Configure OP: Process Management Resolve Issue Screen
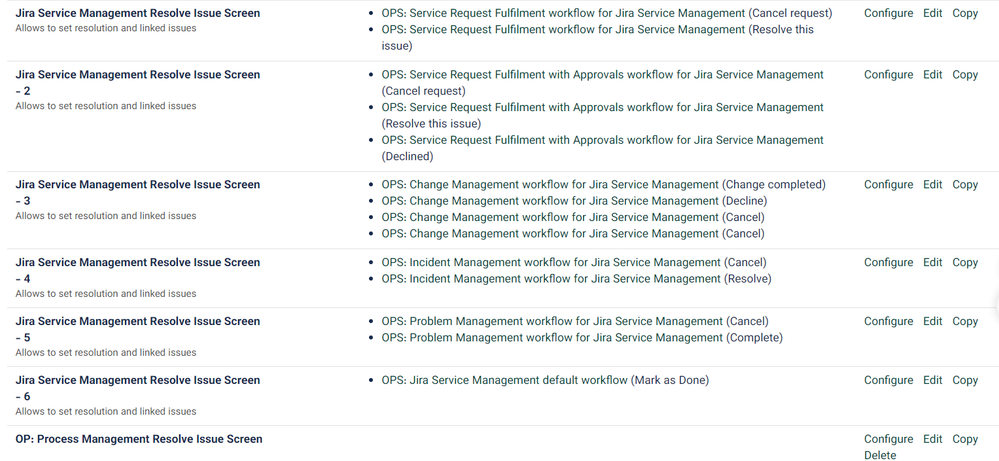The image size is (999, 461). [888, 439]
